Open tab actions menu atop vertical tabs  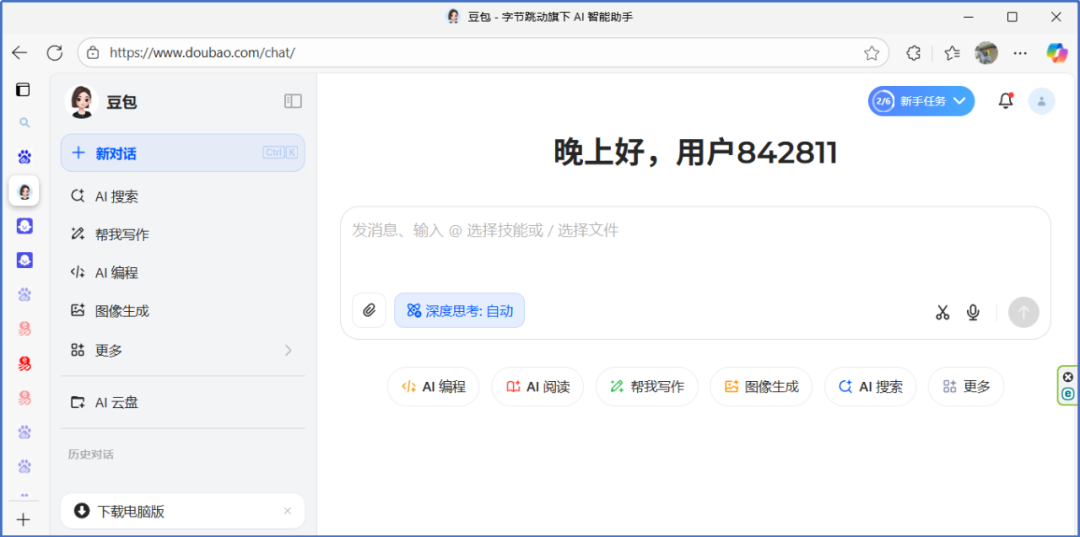[x=24, y=90]
